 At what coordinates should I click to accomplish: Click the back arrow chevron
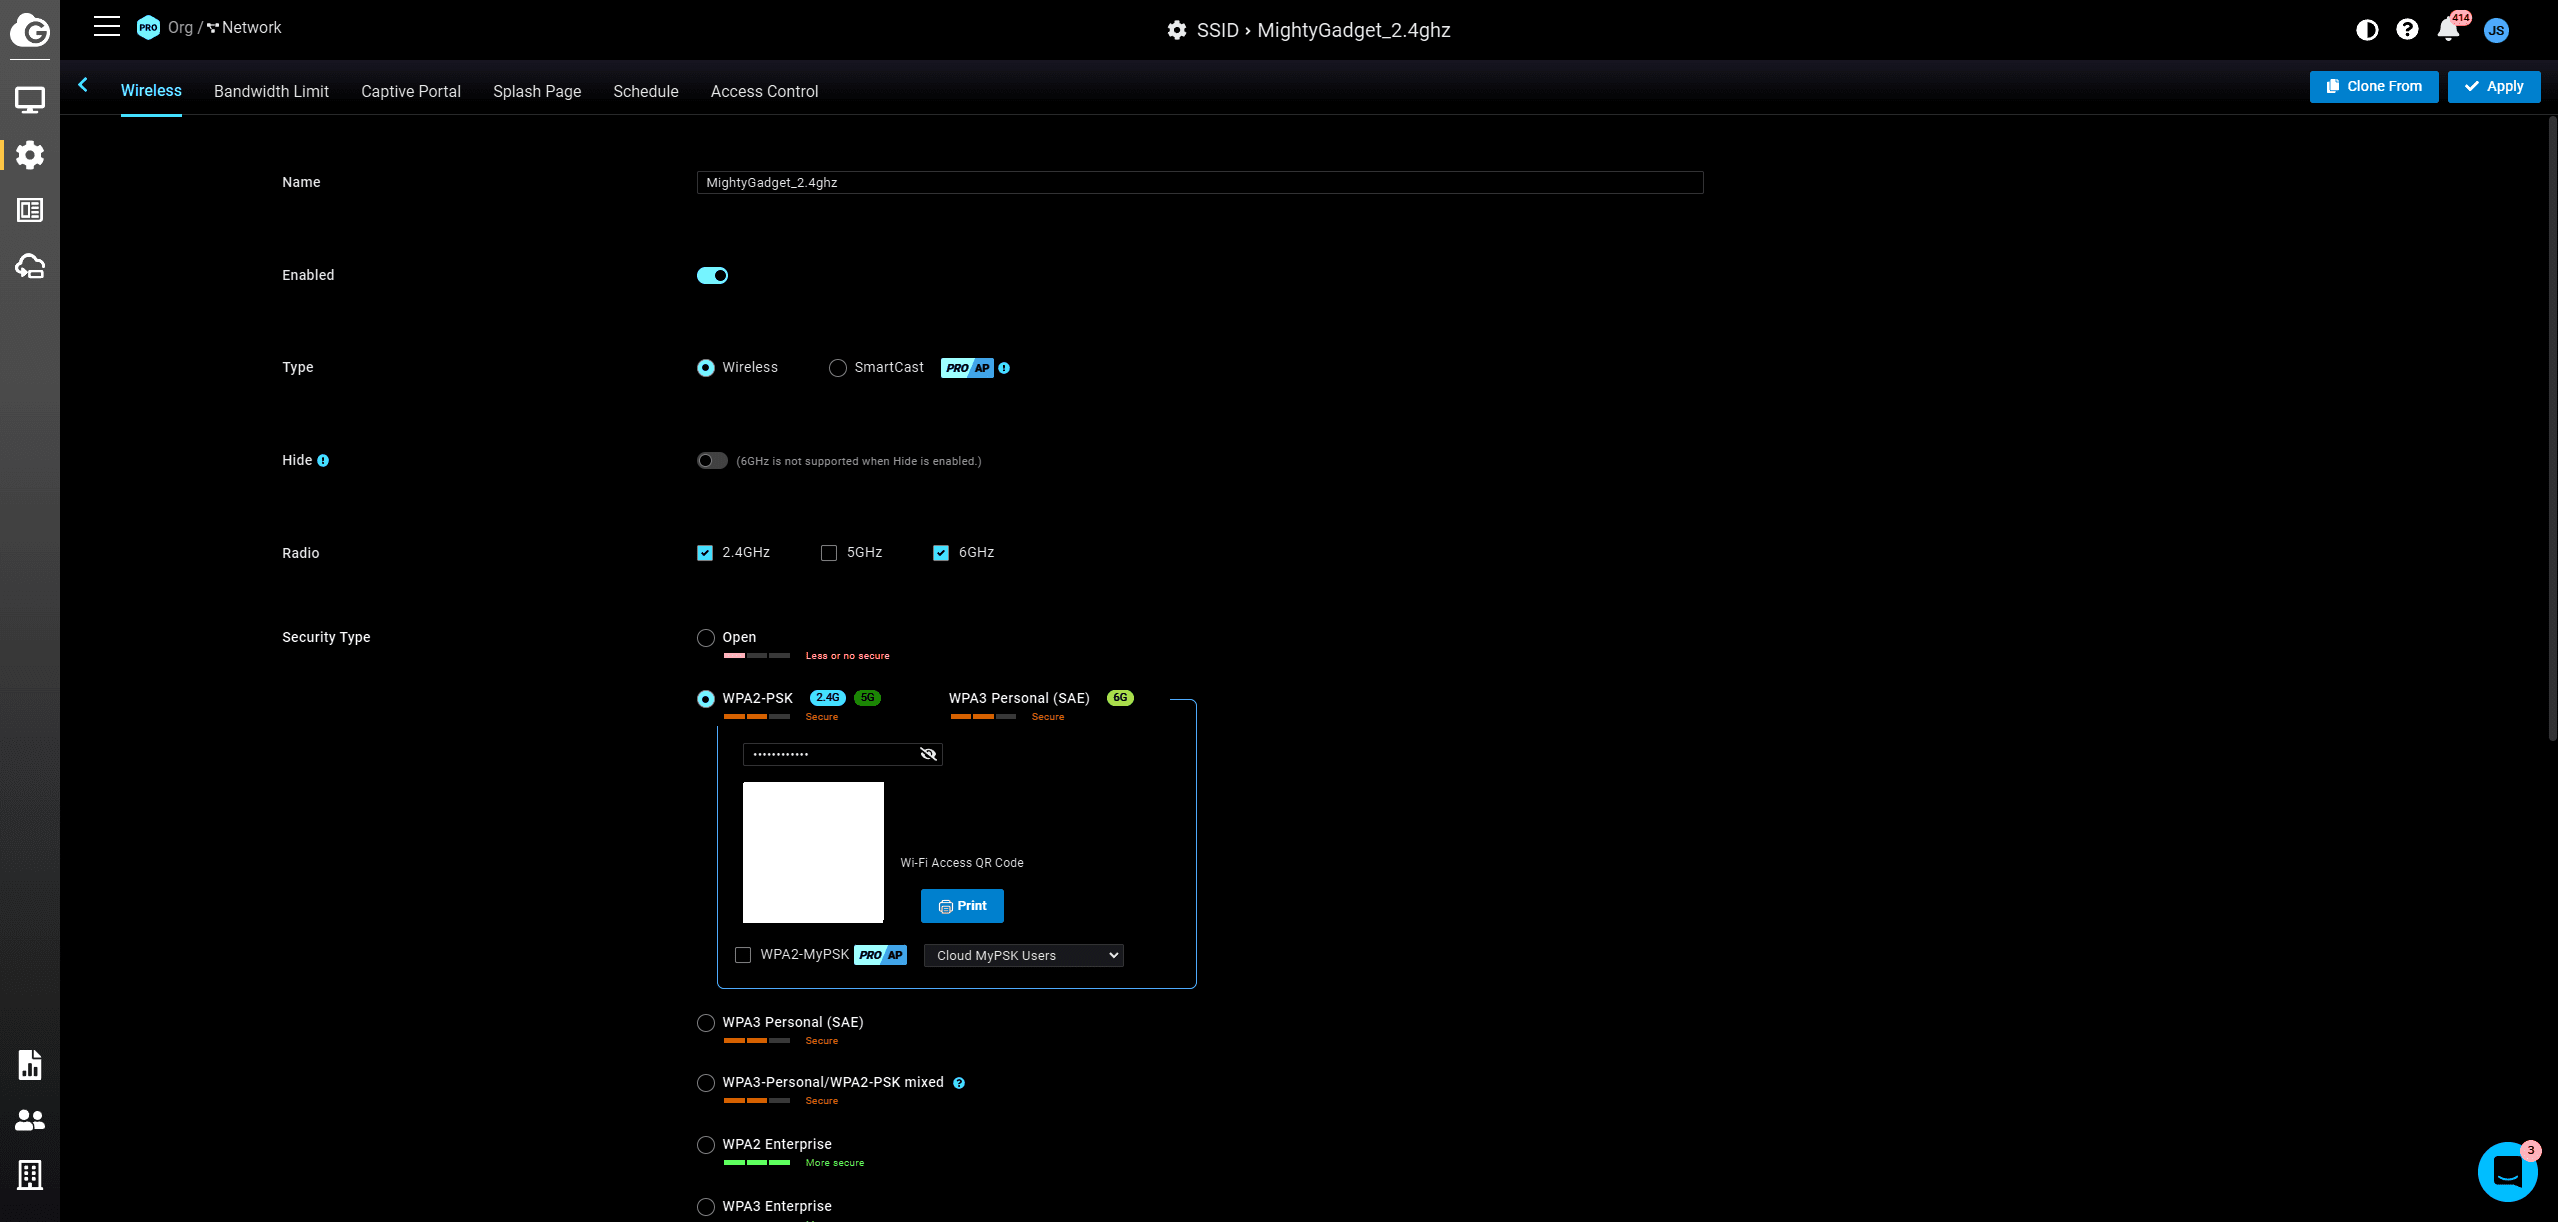coord(83,86)
